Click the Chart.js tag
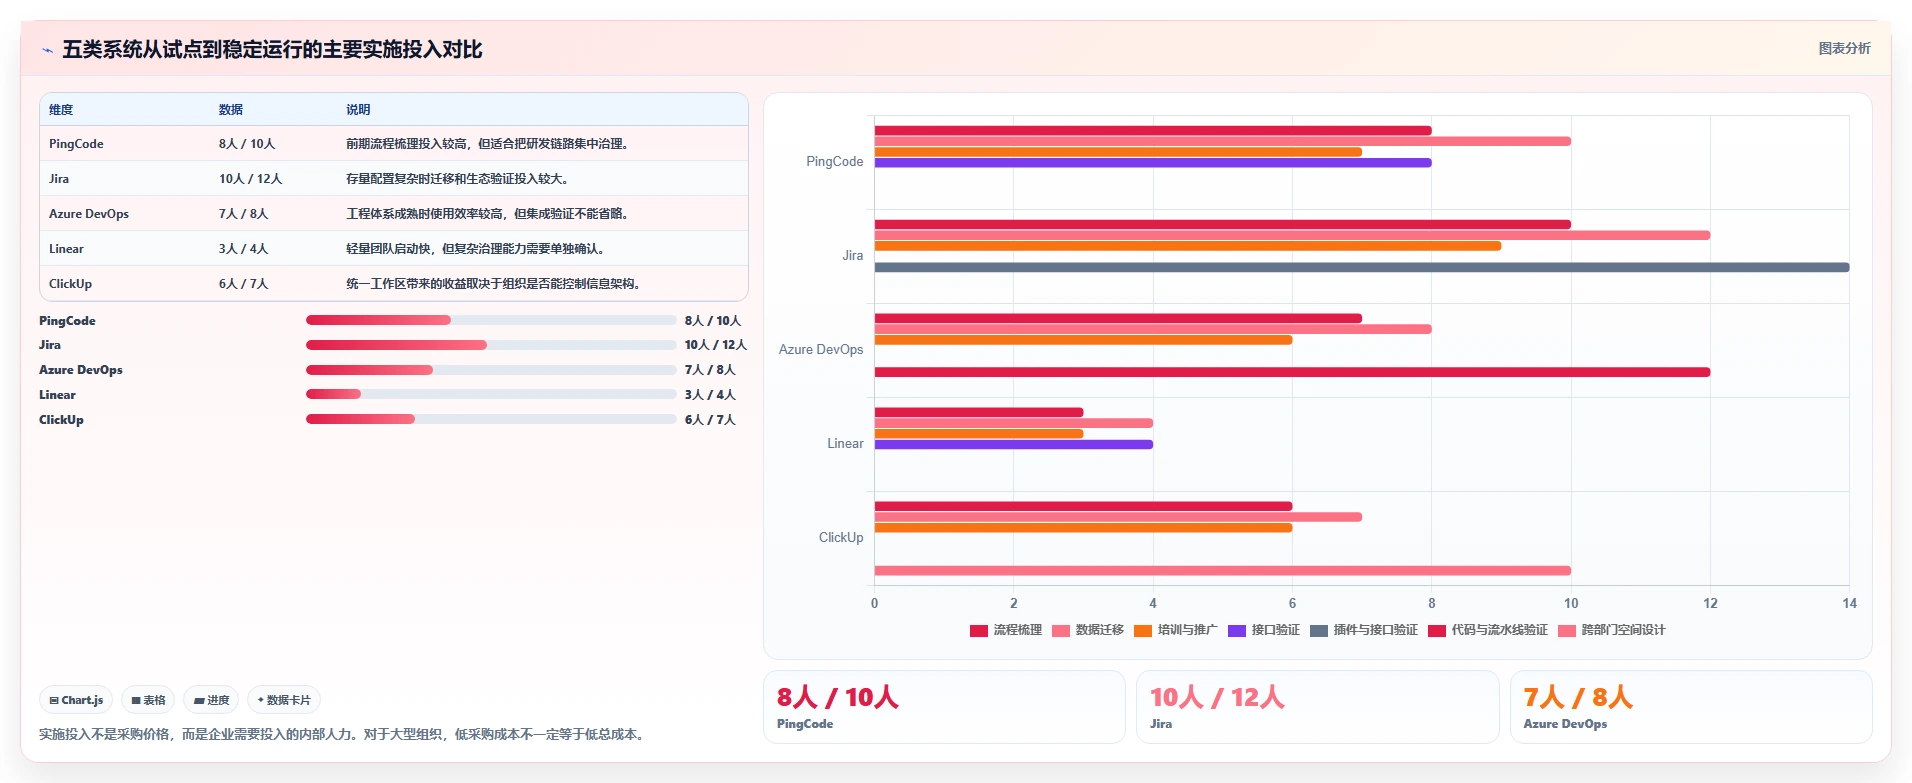1912x783 pixels. 76,700
